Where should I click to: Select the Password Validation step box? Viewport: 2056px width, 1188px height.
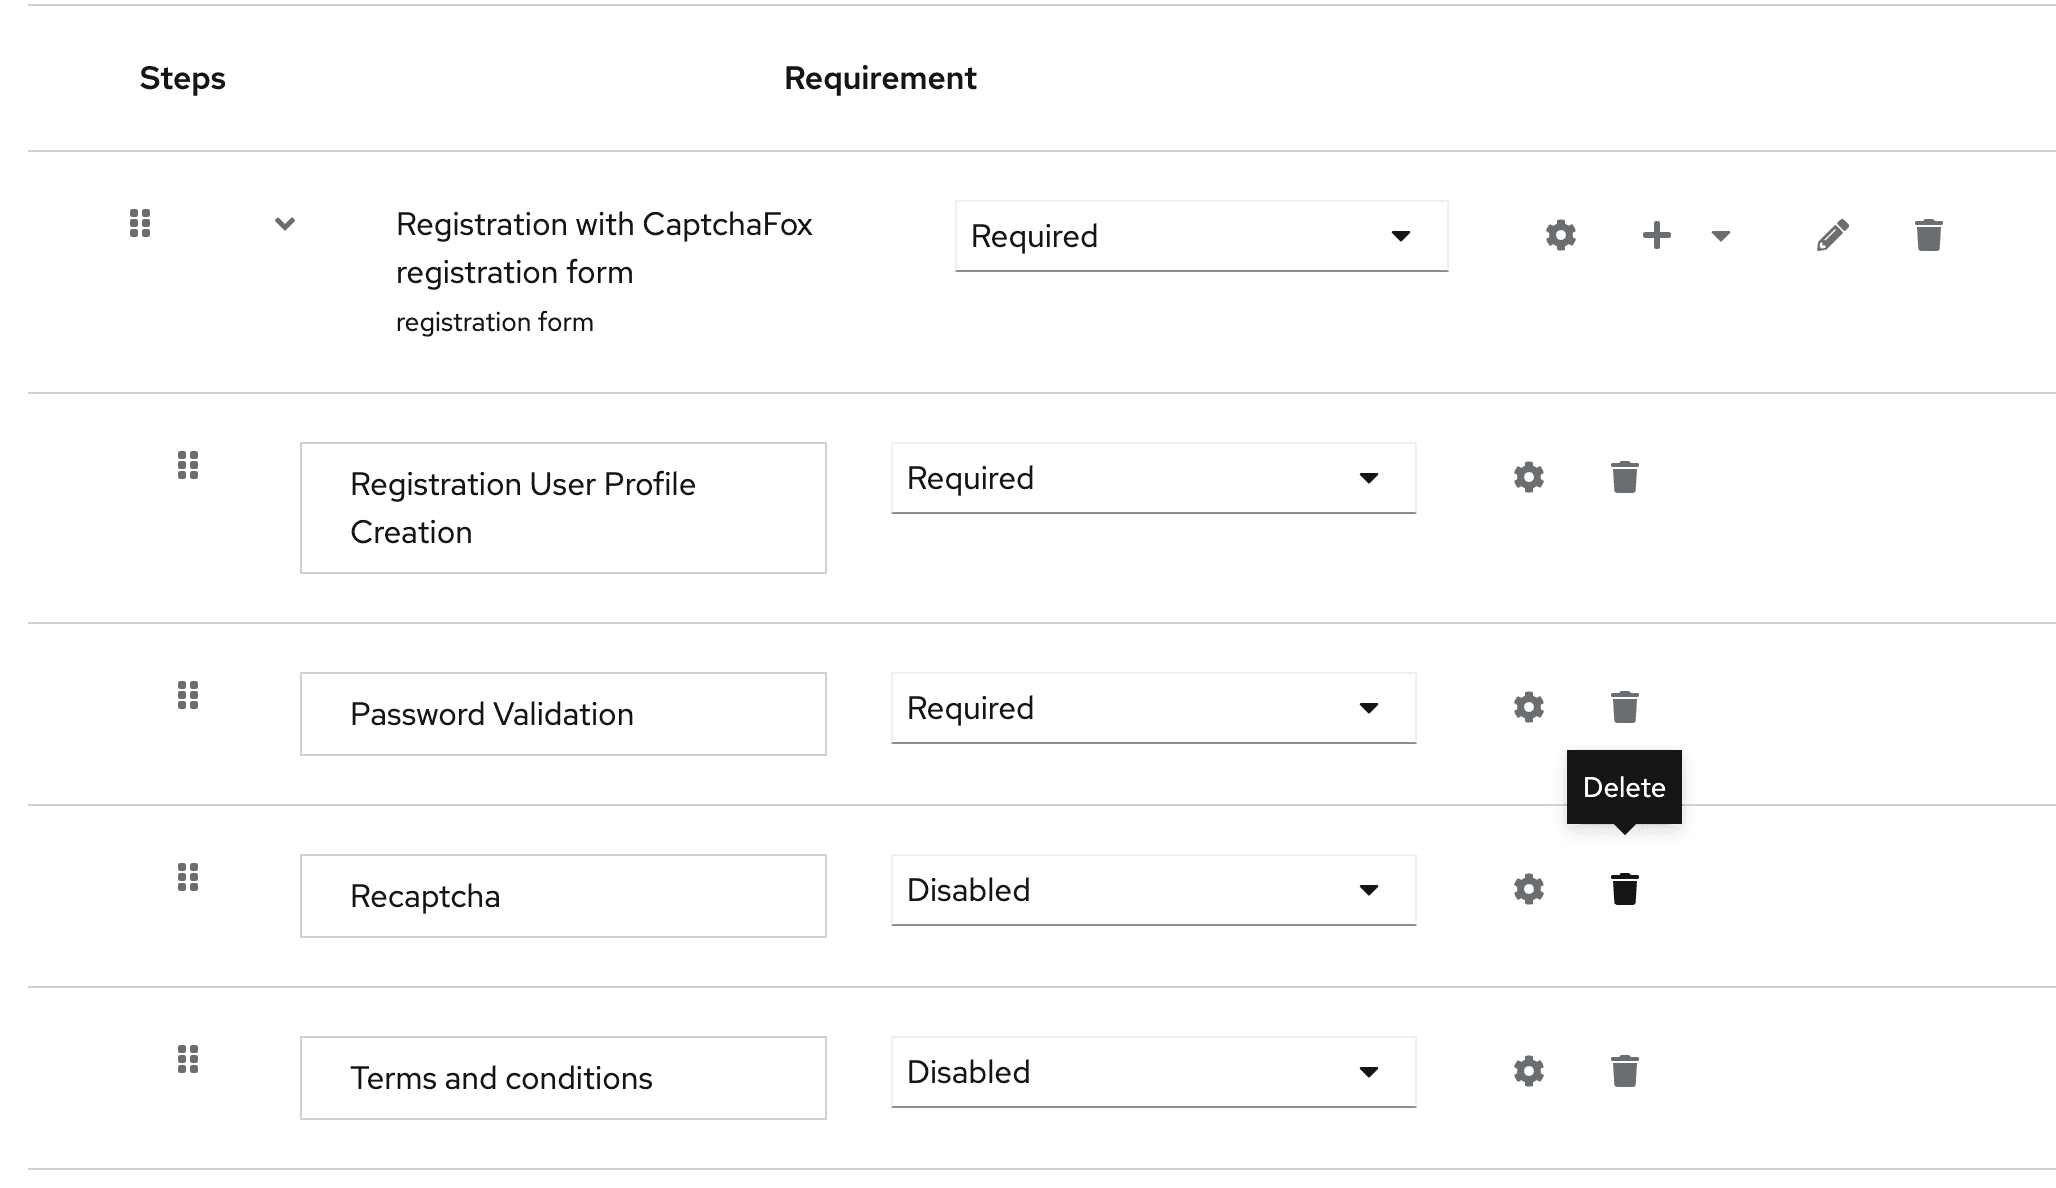pos(563,714)
